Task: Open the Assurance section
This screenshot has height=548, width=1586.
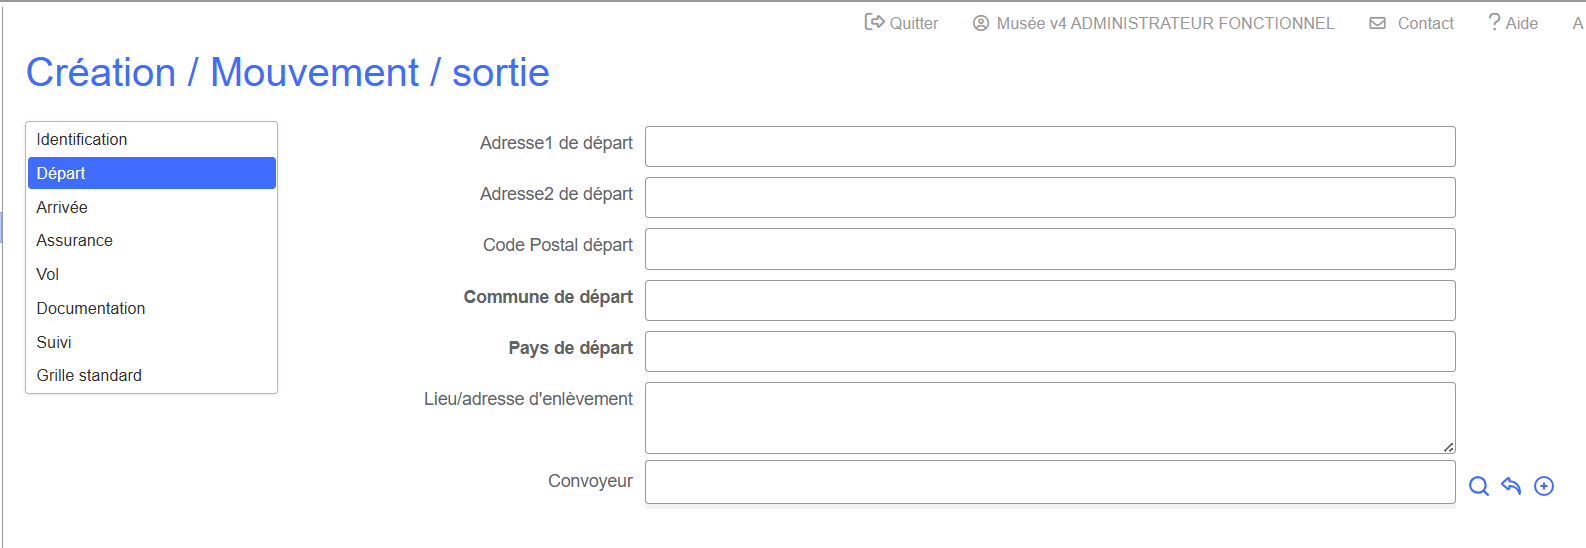Action: point(74,240)
